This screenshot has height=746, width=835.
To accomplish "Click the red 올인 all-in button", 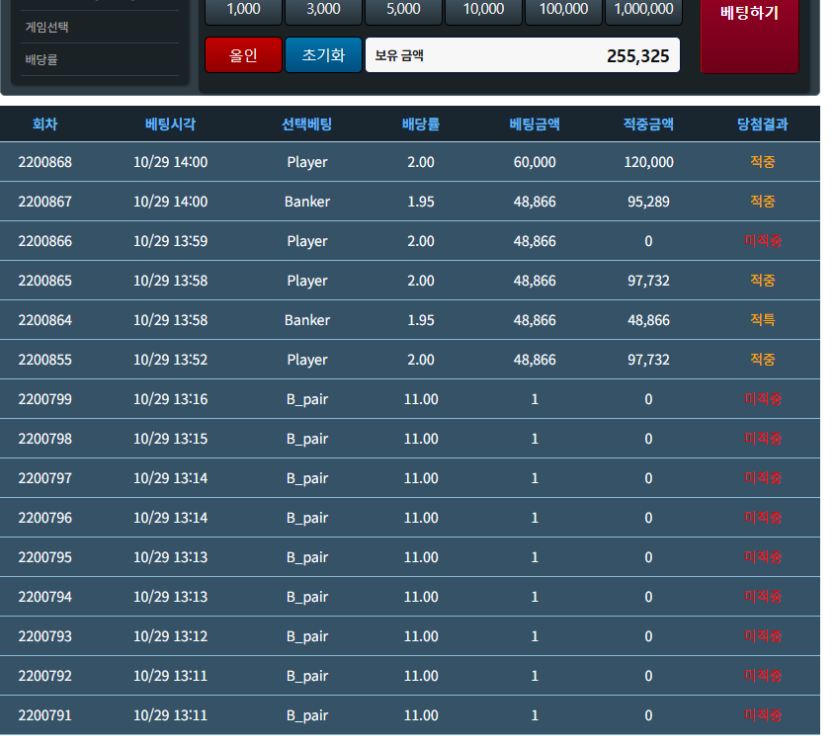I will pos(243,55).
